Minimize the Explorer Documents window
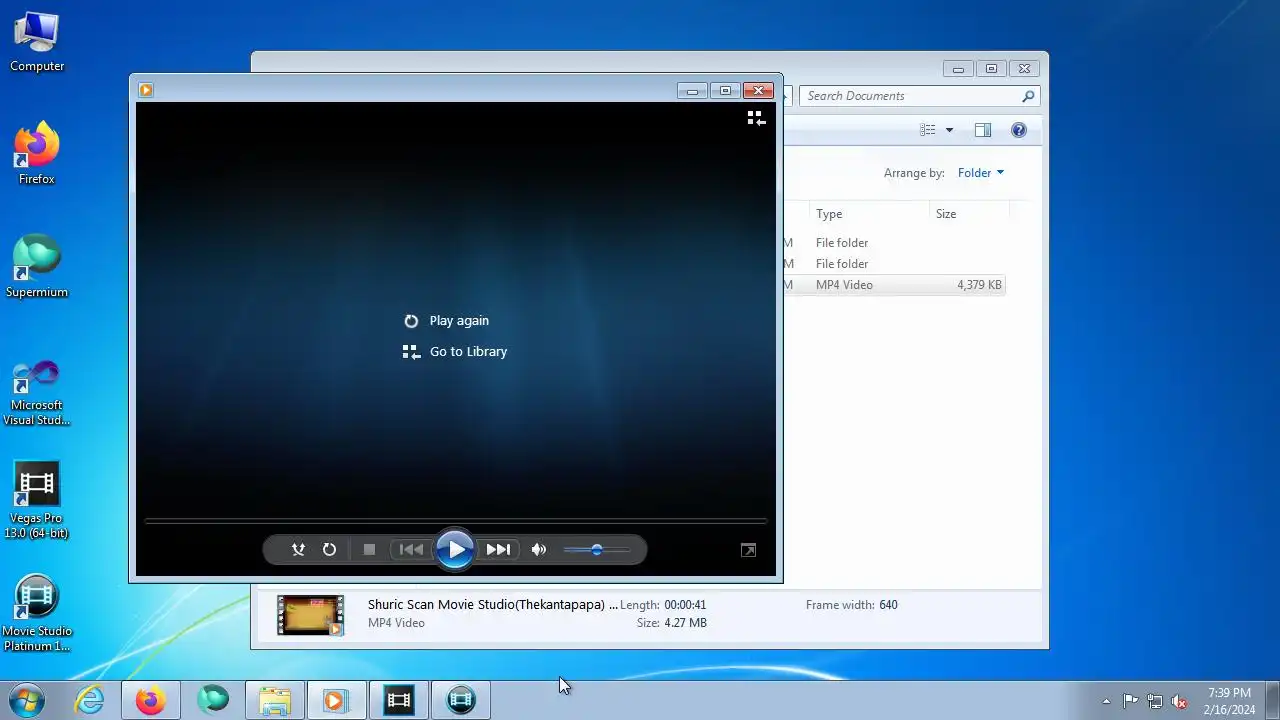The width and height of the screenshot is (1280, 720). (958, 69)
